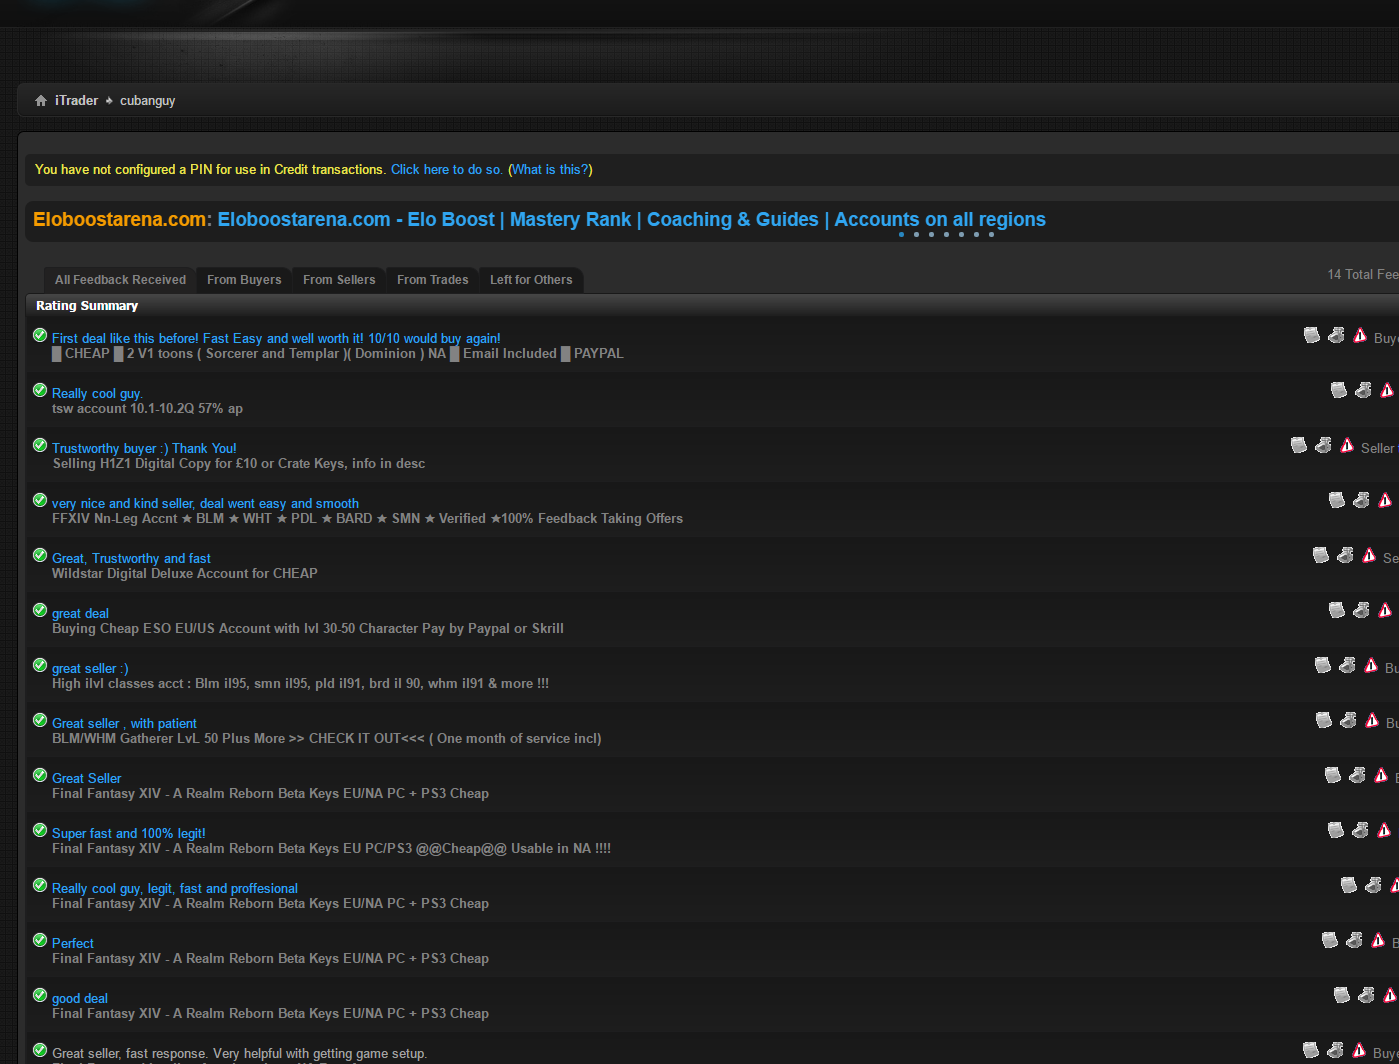Click the stamp icon on the "Trustworthy buyer" feedback row

(x=1323, y=445)
